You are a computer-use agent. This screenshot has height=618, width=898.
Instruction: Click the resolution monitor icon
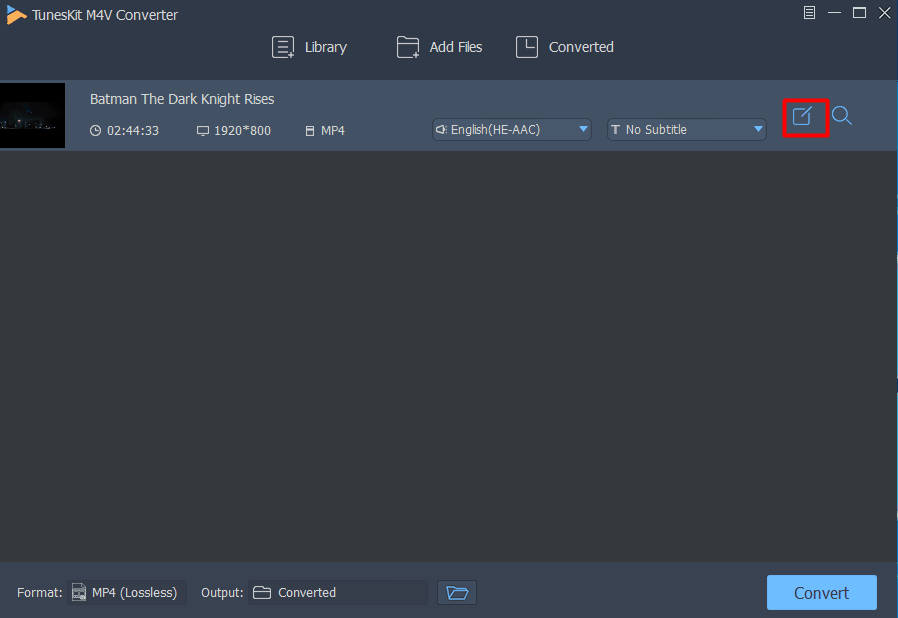(203, 131)
